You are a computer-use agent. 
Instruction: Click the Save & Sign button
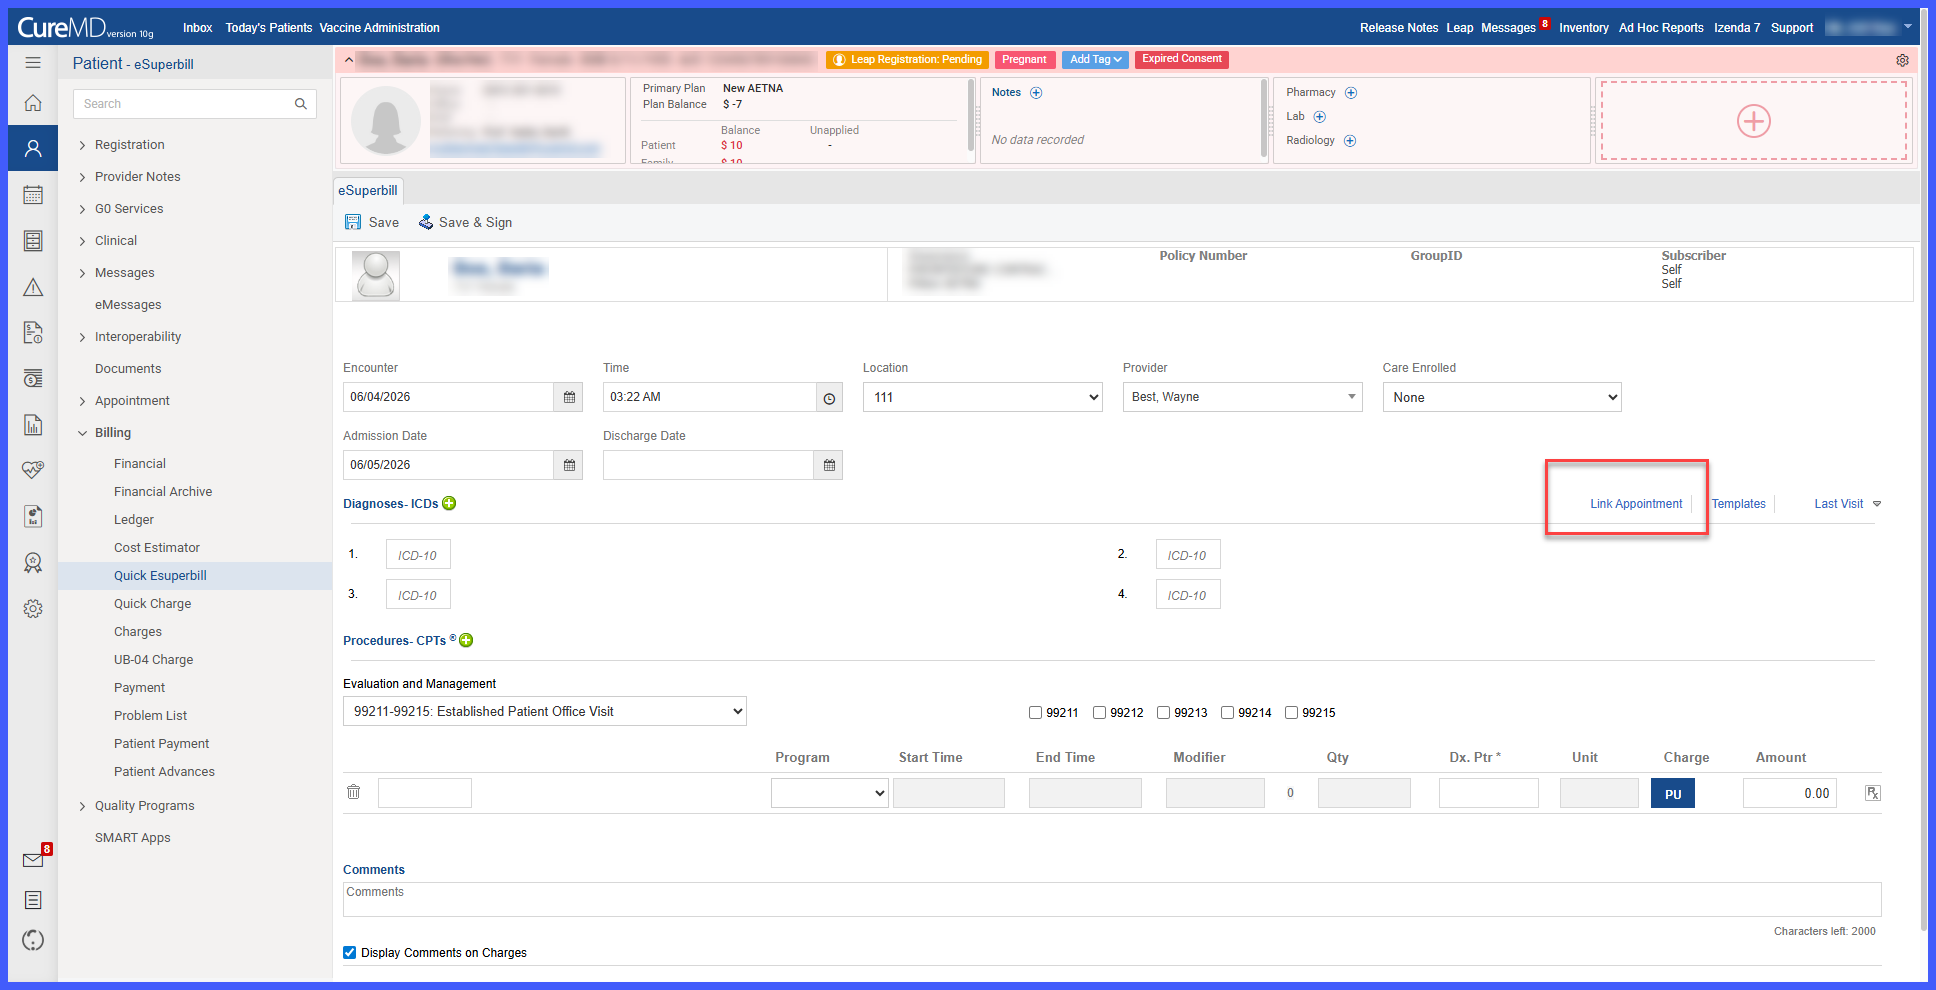pos(465,222)
